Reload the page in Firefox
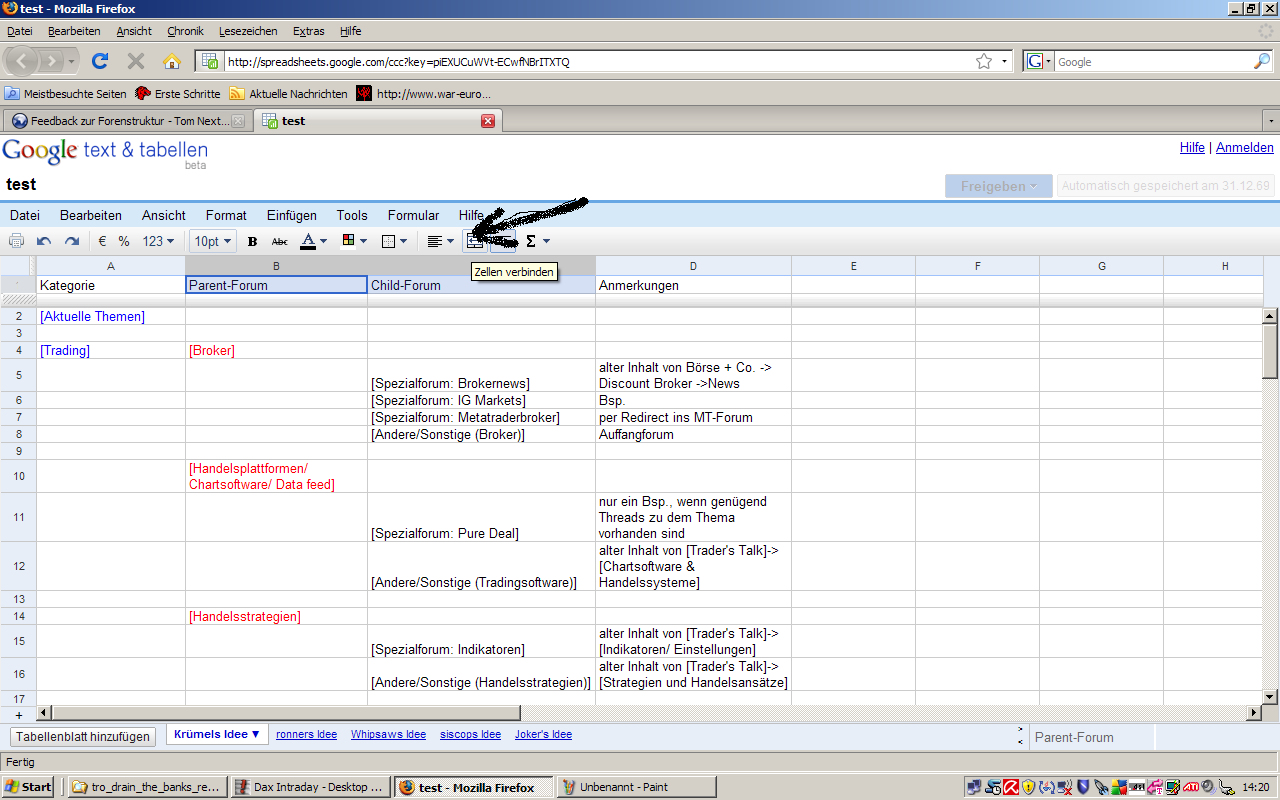 pos(100,61)
